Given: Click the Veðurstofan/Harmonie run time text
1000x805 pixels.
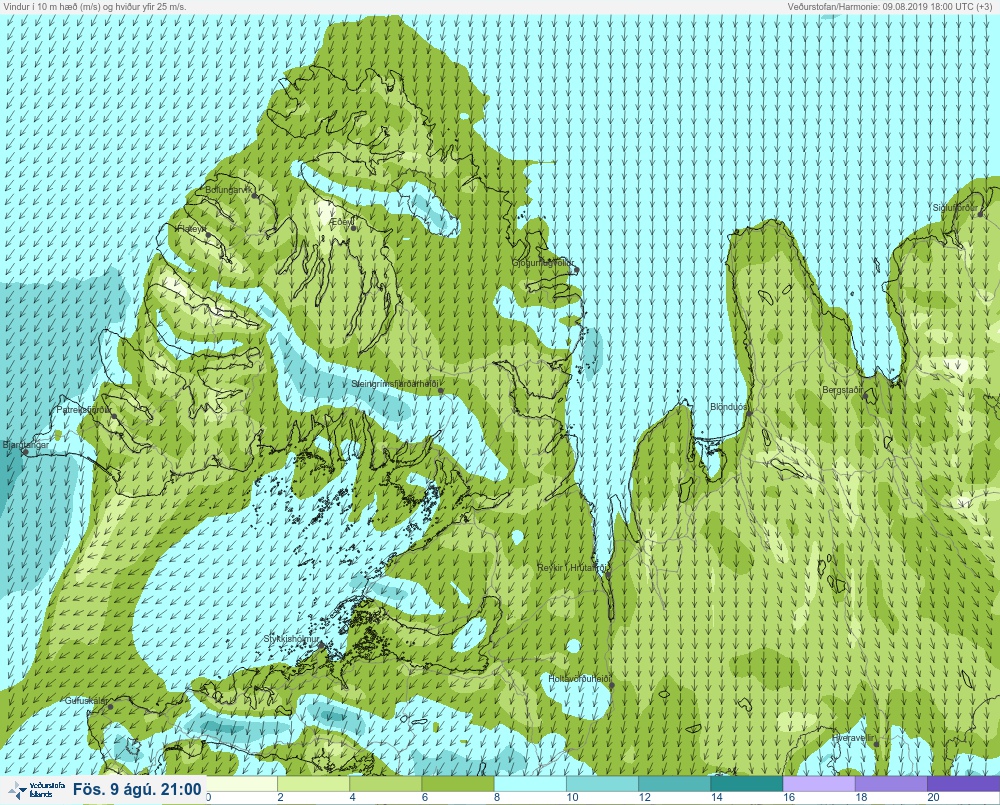Looking at the screenshot, I should click(892, 6).
